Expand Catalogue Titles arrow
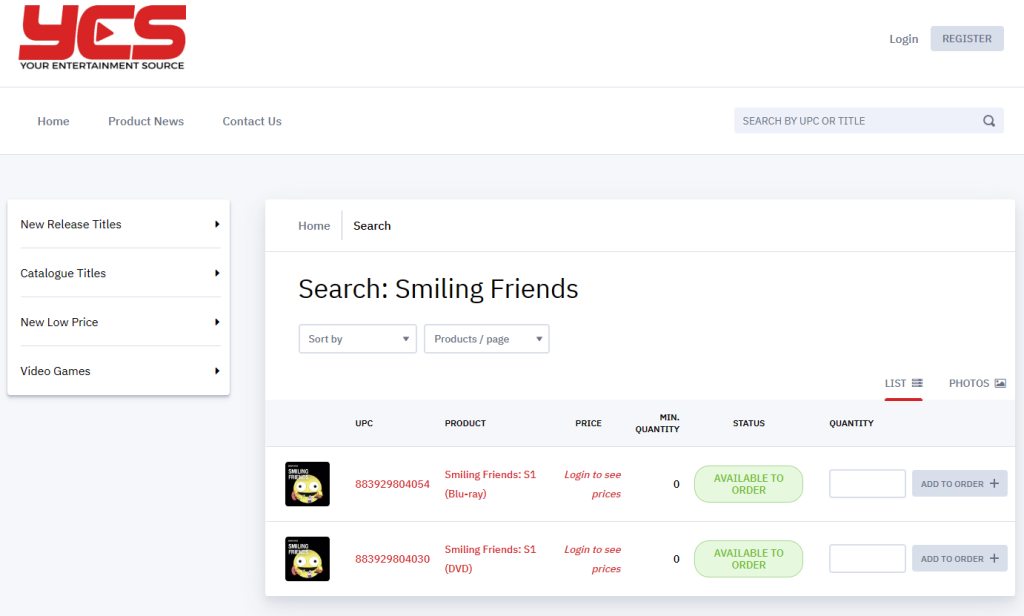The image size is (1024, 616). [x=217, y=273]
